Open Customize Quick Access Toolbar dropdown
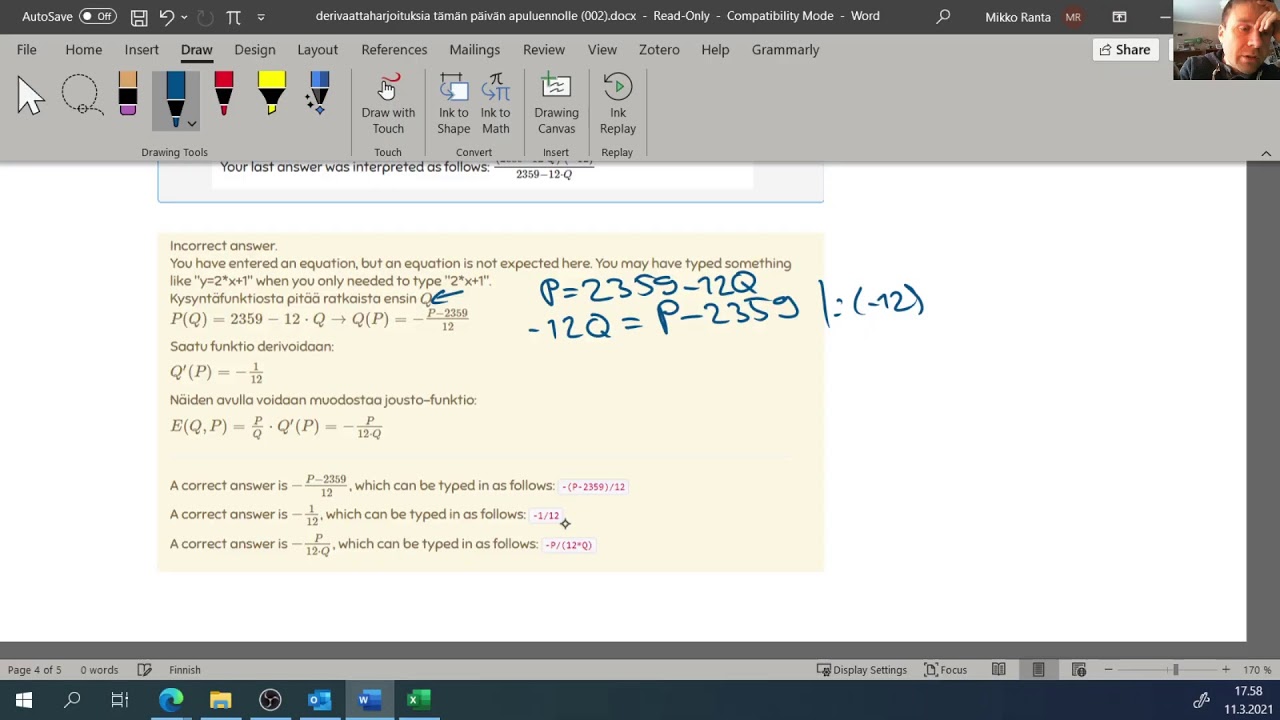Image resolution: width=1280 pixels, height=720 pixels. click(261, 17)
